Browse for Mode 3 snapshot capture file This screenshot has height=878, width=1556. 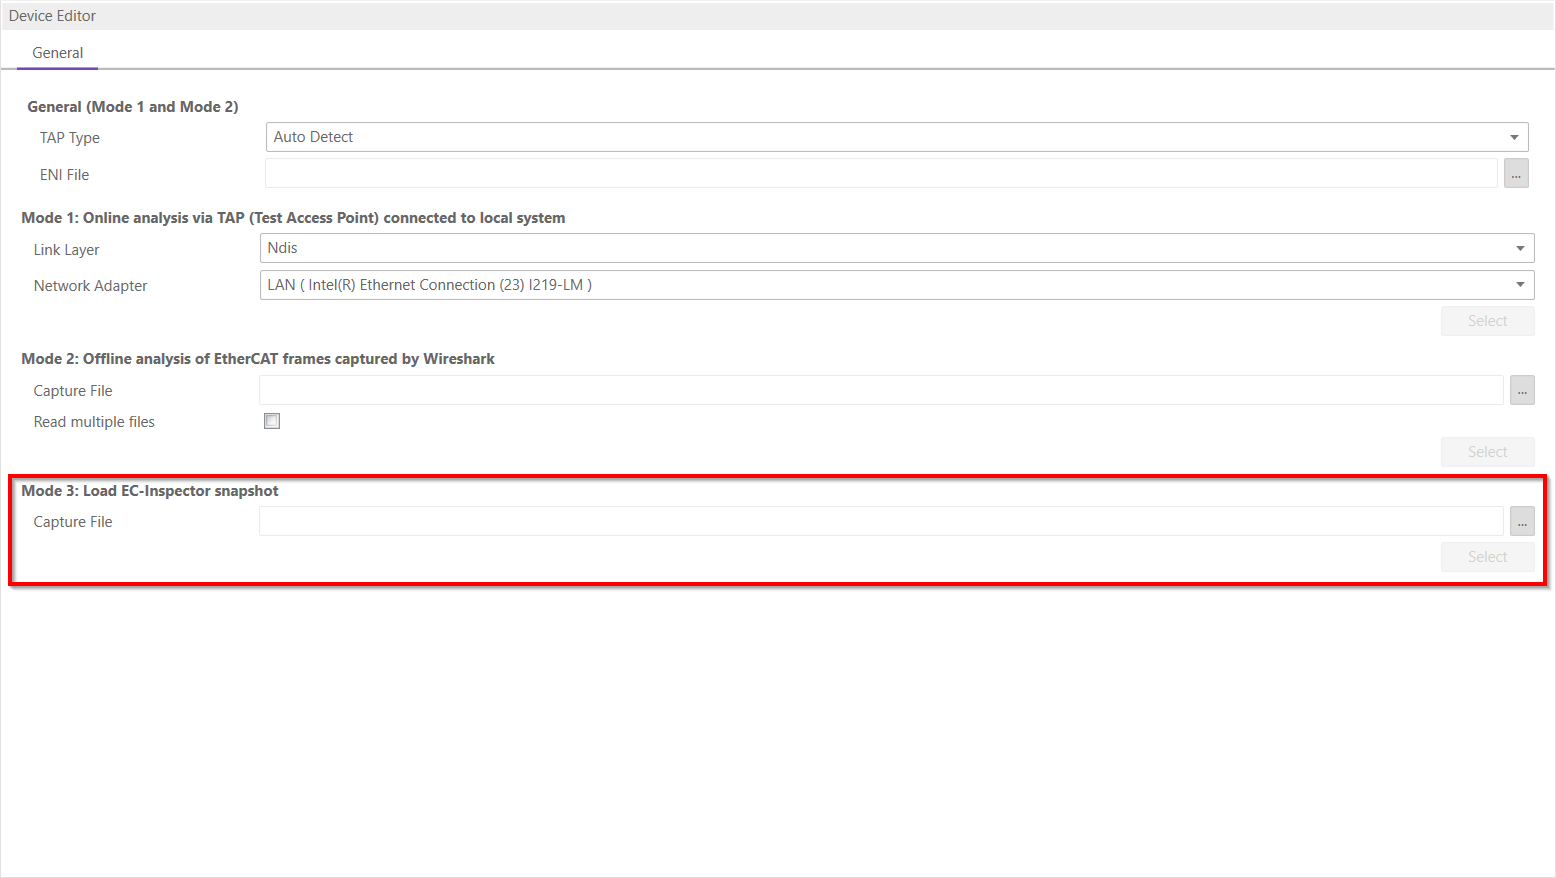(x=1521, y=521)
